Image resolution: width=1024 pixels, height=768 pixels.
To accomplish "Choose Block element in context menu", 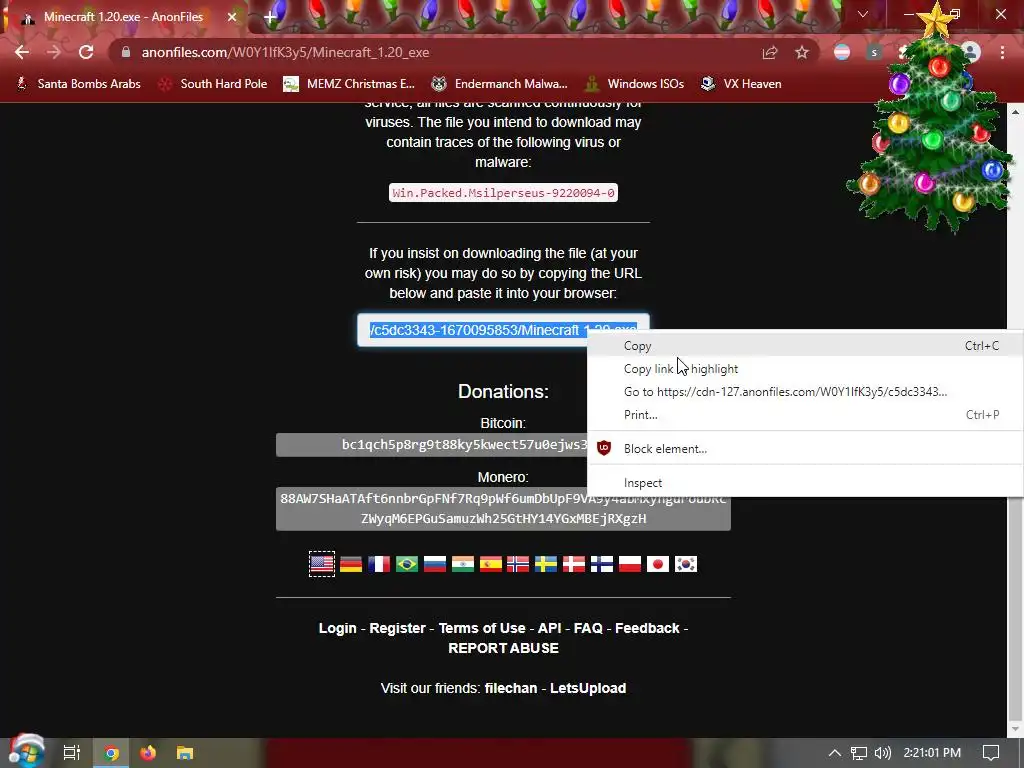I will click(805, 449).
